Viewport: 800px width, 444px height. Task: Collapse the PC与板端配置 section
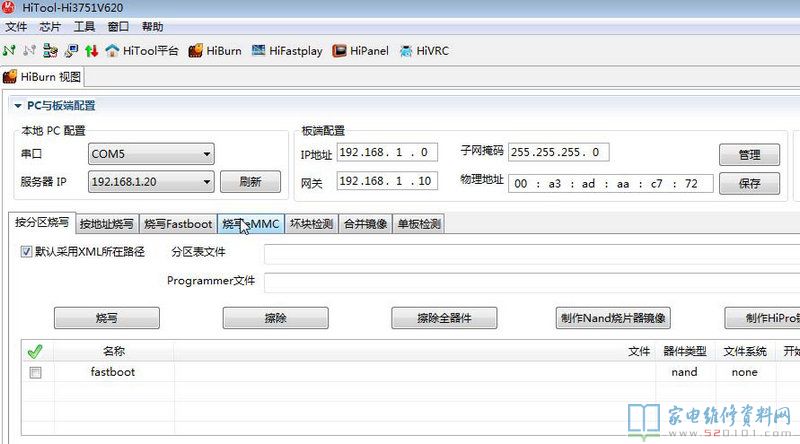point(17,105)
